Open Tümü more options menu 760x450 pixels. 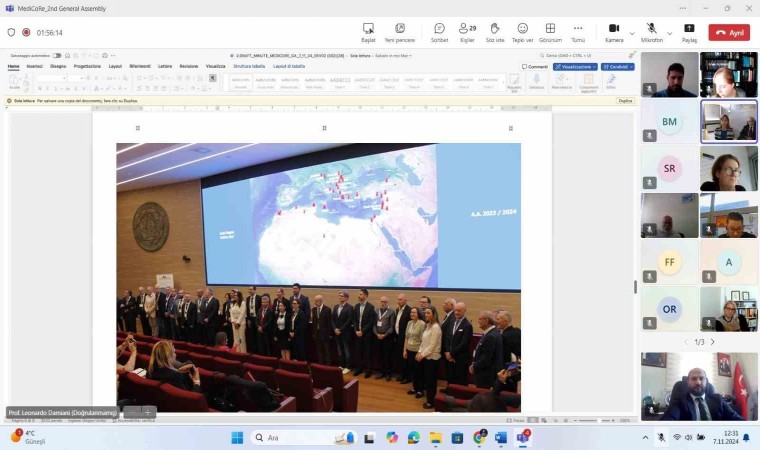pyautogui.click(x=578, y=31)
